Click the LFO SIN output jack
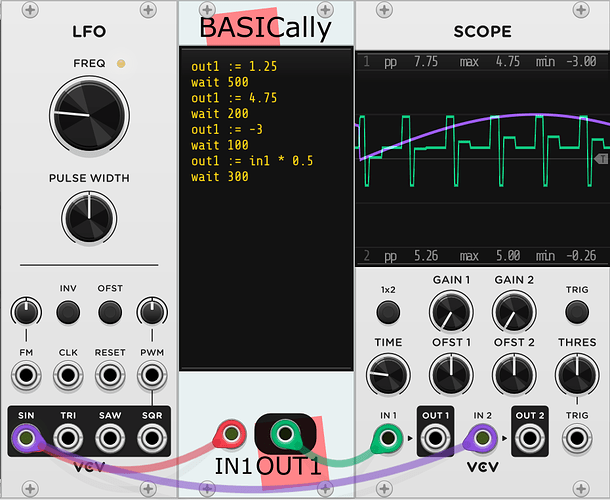610x500 pixels. (x=26, y=438)
